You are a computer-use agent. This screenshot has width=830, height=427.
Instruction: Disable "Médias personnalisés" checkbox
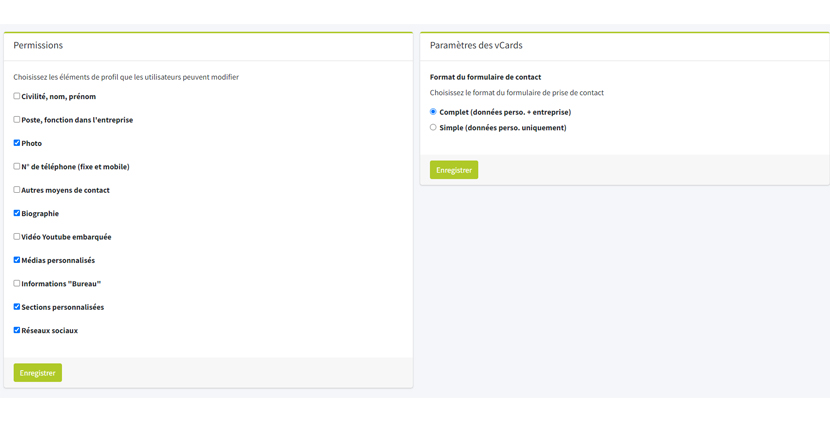(17, 260)
